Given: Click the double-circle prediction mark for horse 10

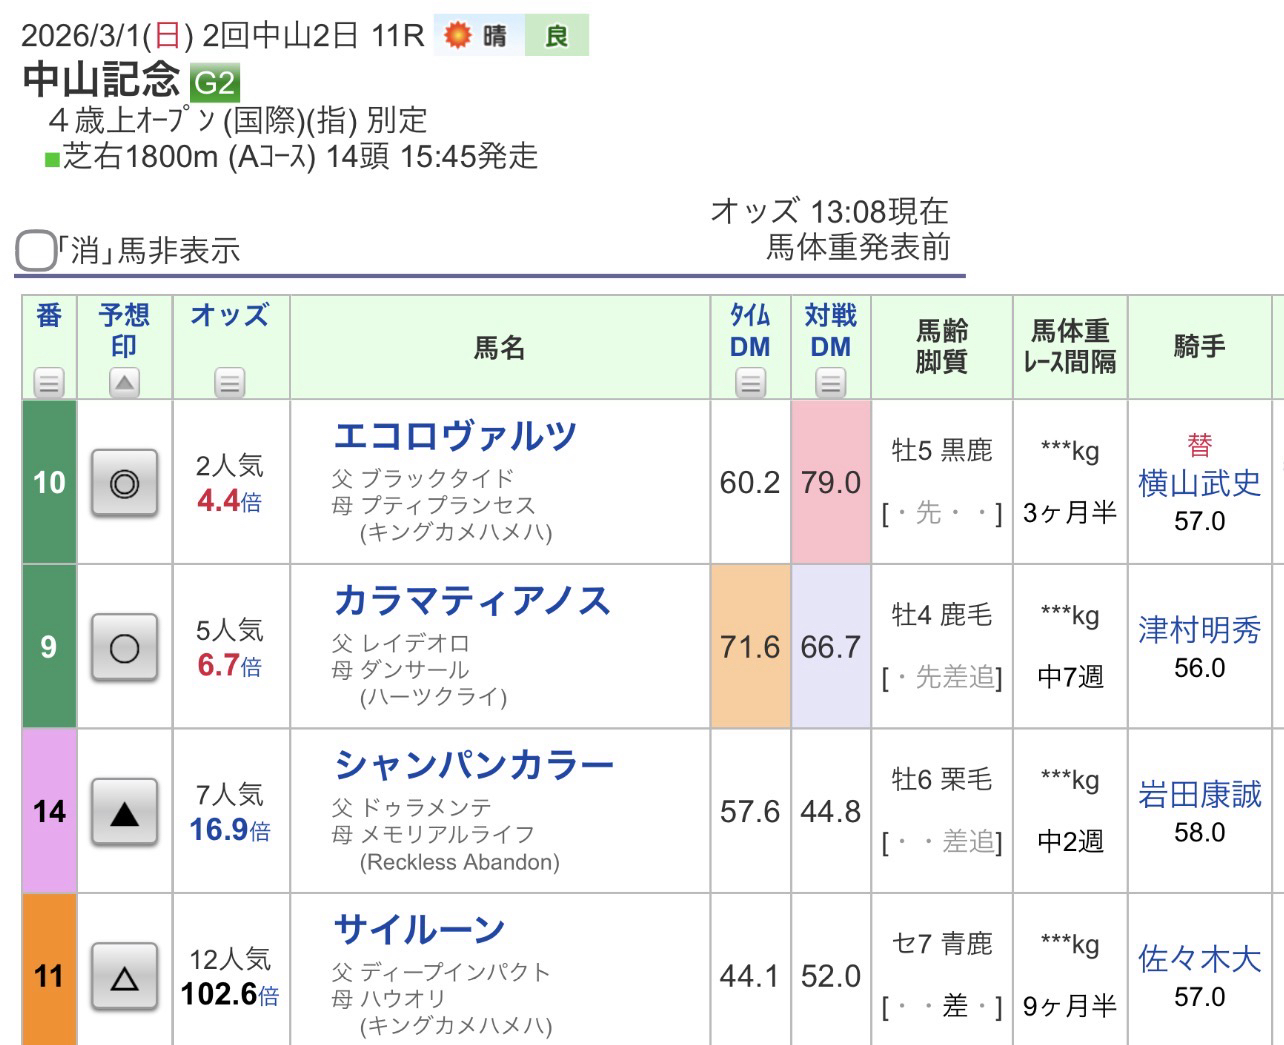Looking at the screenshot, I should tap(124, 484).
